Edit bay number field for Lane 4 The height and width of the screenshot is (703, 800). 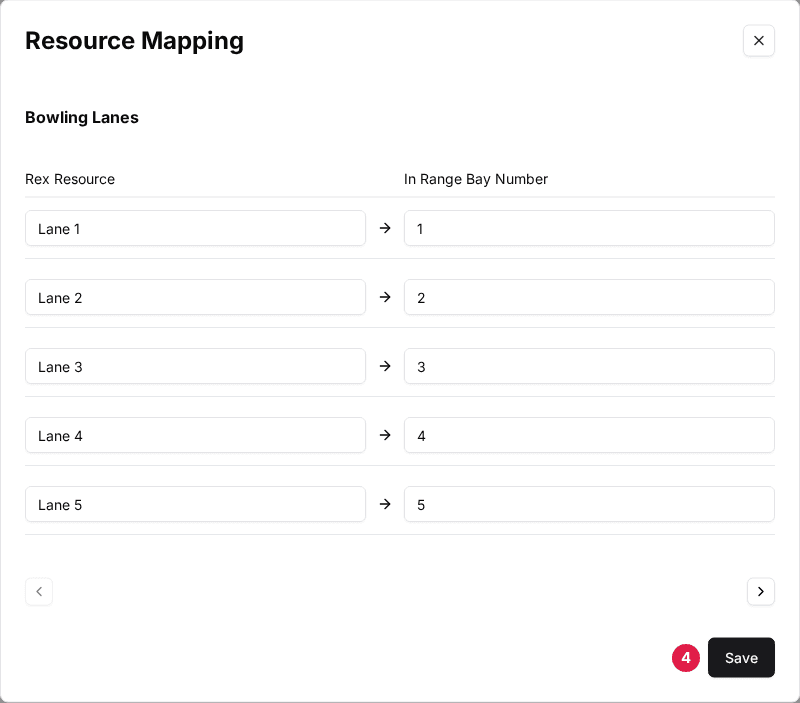coord(589,435)
